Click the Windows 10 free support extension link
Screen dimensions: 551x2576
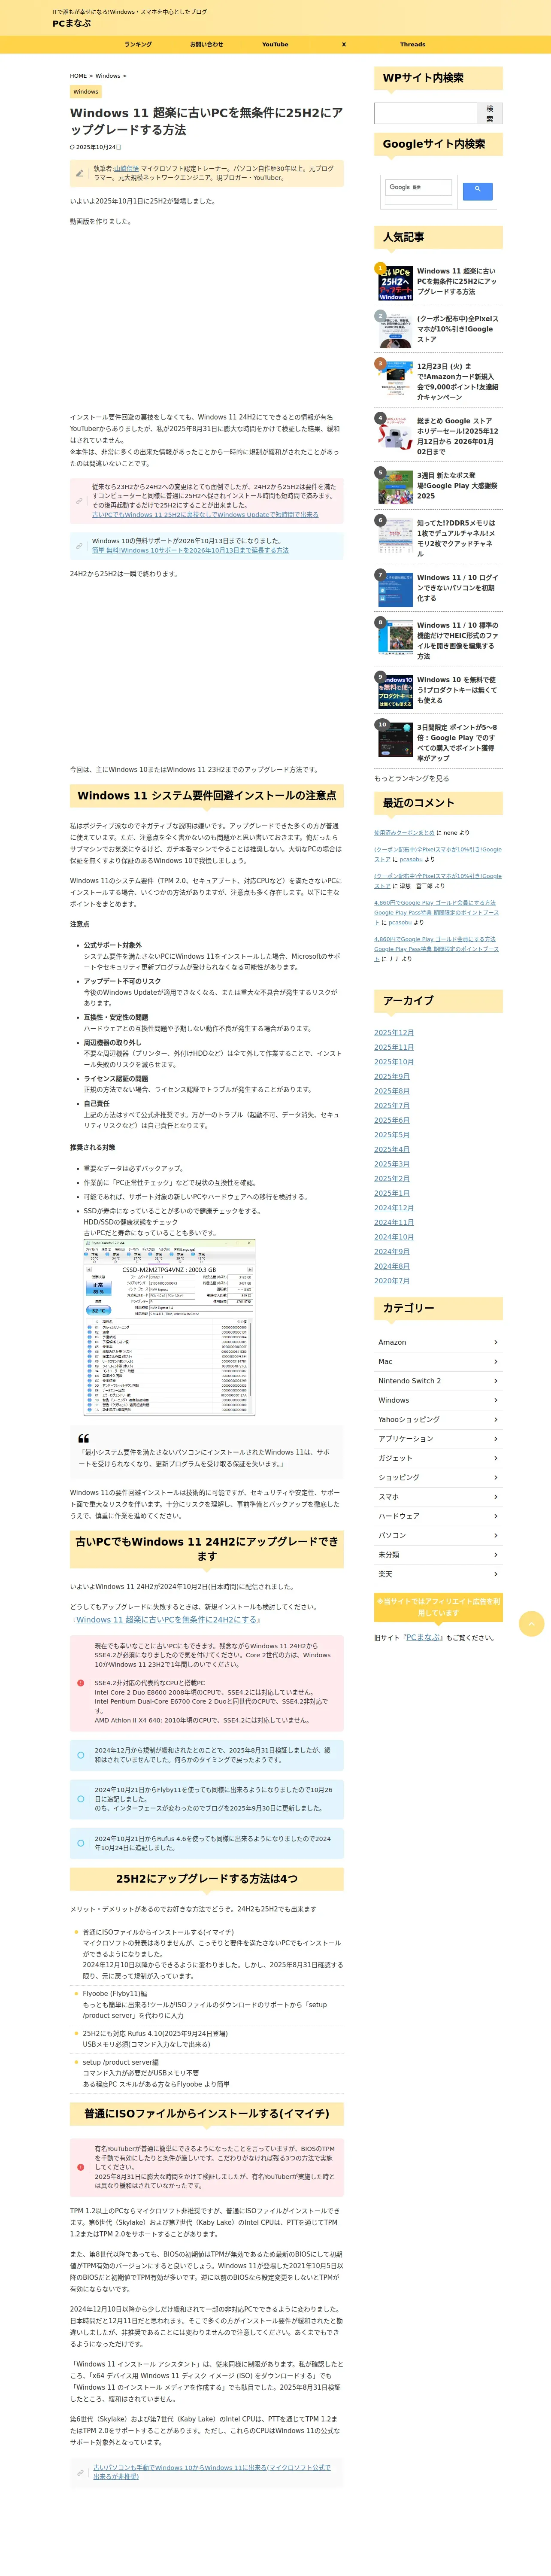(190, 550)
